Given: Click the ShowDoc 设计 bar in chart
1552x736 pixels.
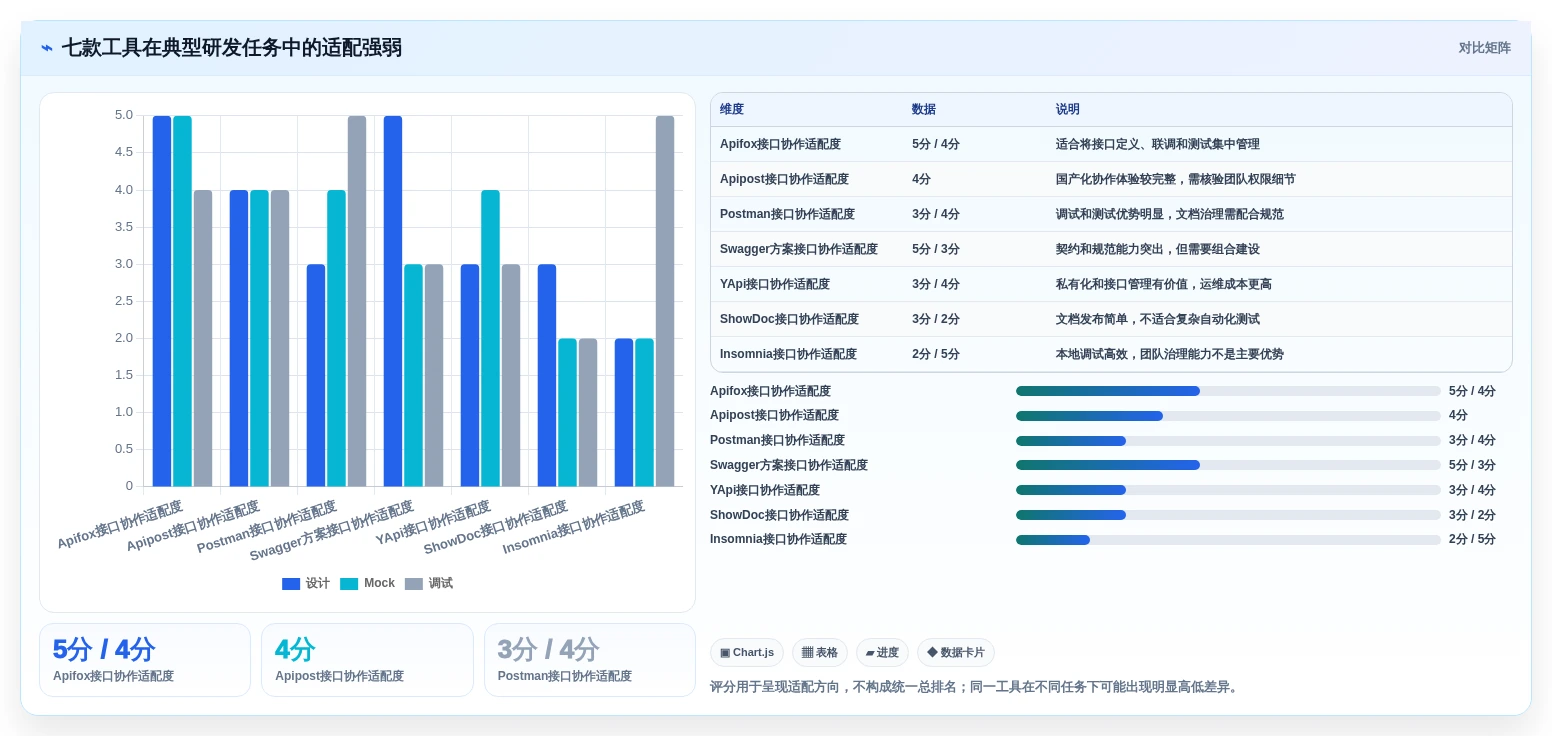Looking at the screenshot, I should point(547,375).
